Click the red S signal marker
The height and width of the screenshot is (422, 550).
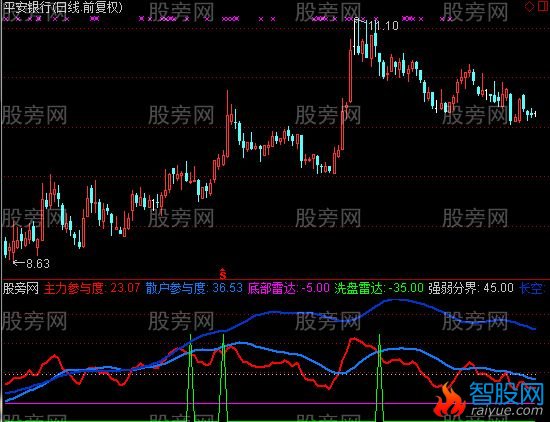(223, 274)
